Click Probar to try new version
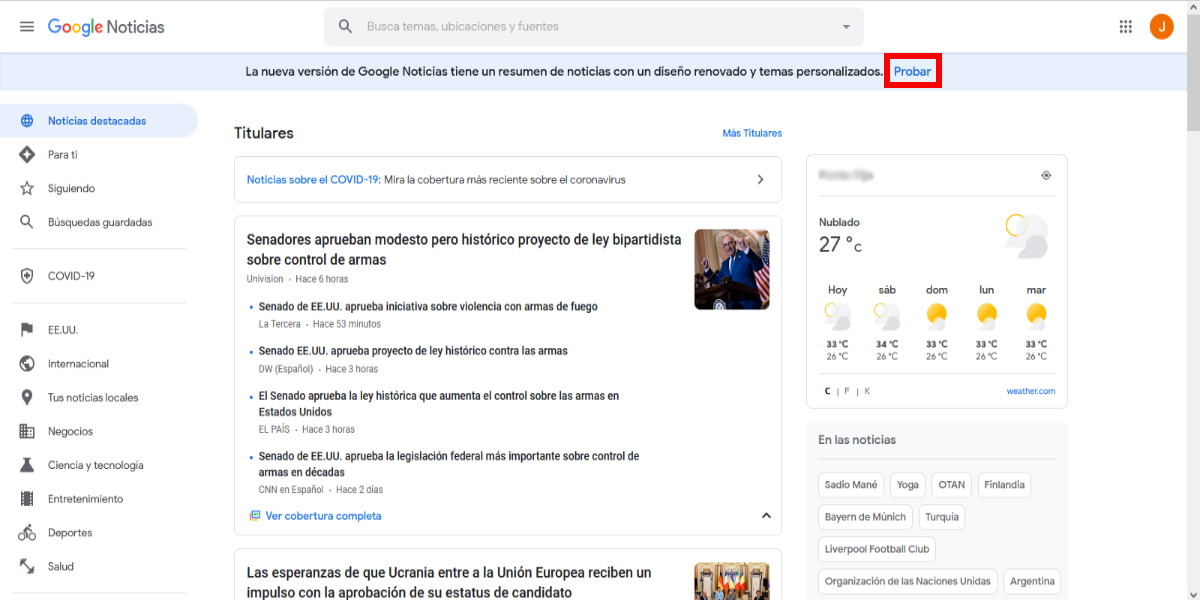This screenshot has width=1200, height=600. click(912, 71)
